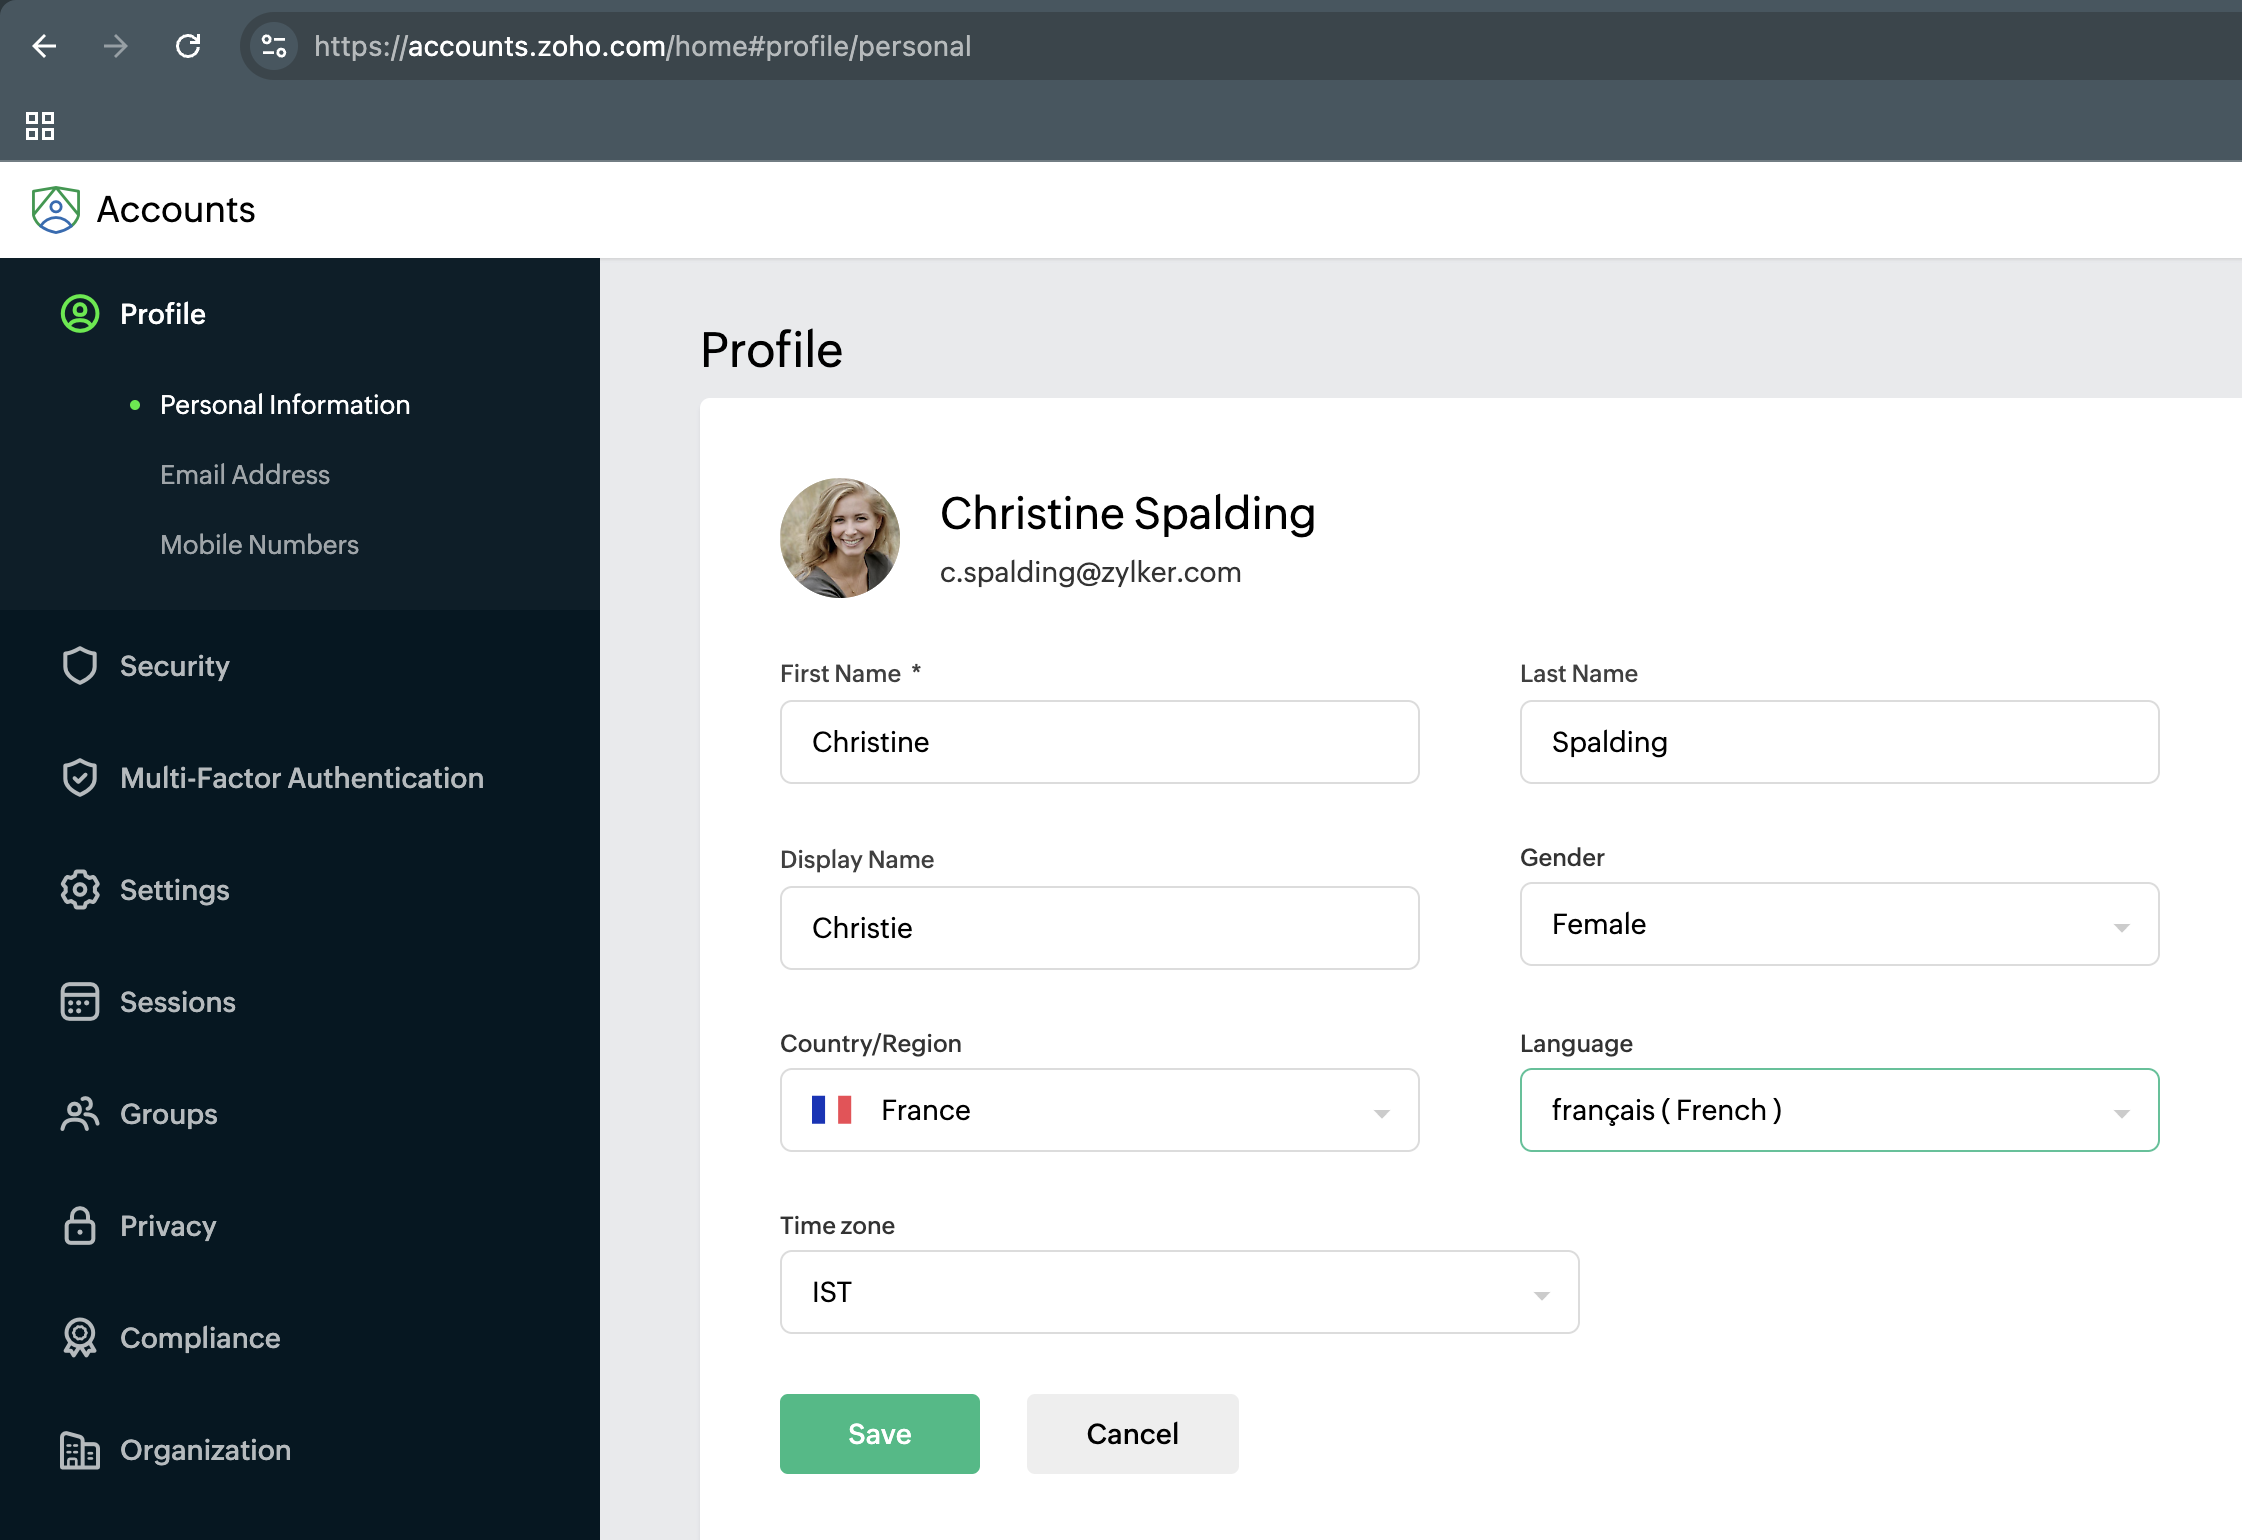Open the Time zone dropdown showing IST
Image resolution: width=2242 pixels, height=1540 pixels.
click(1178, 1292)
